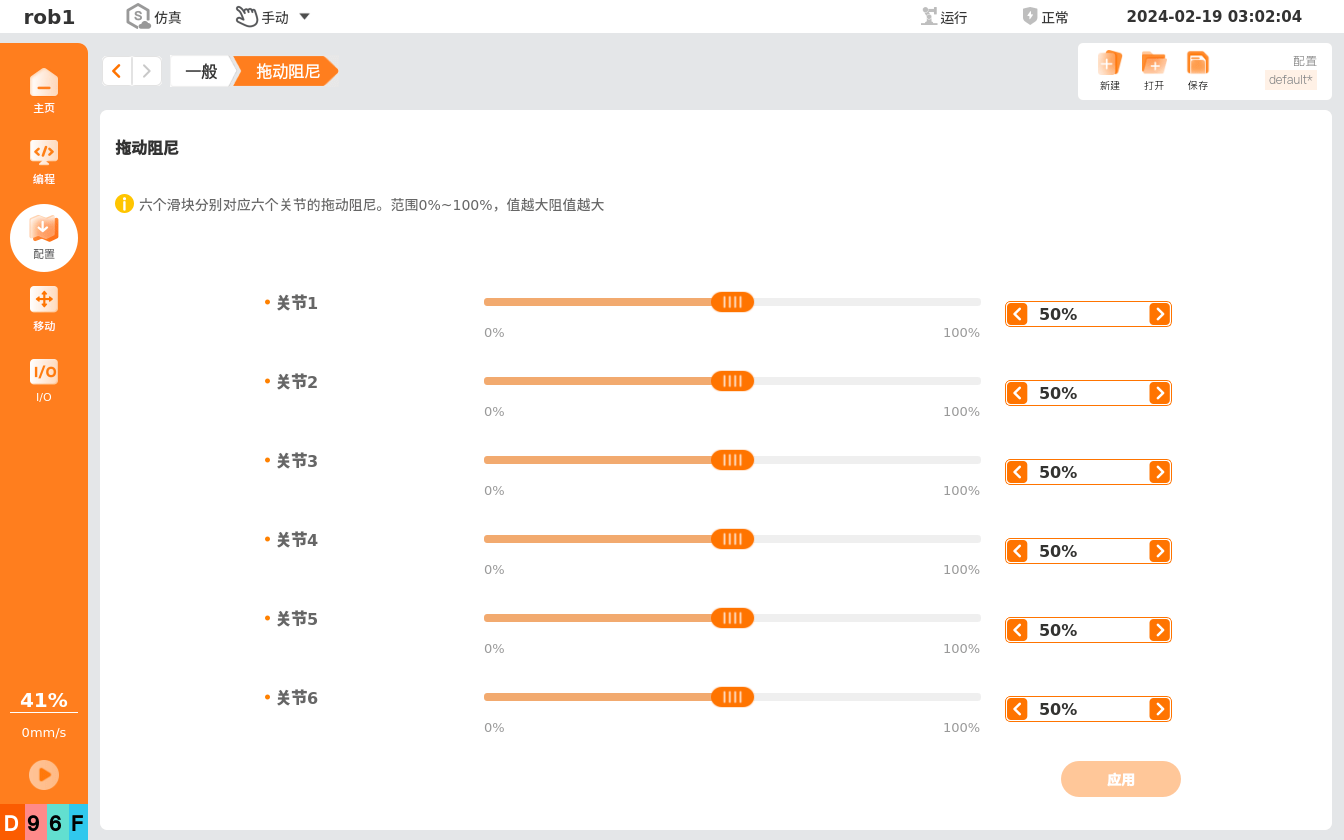Increase 关节4 damping with right arrow
Screen dimensions: 1344x840
1159,551
